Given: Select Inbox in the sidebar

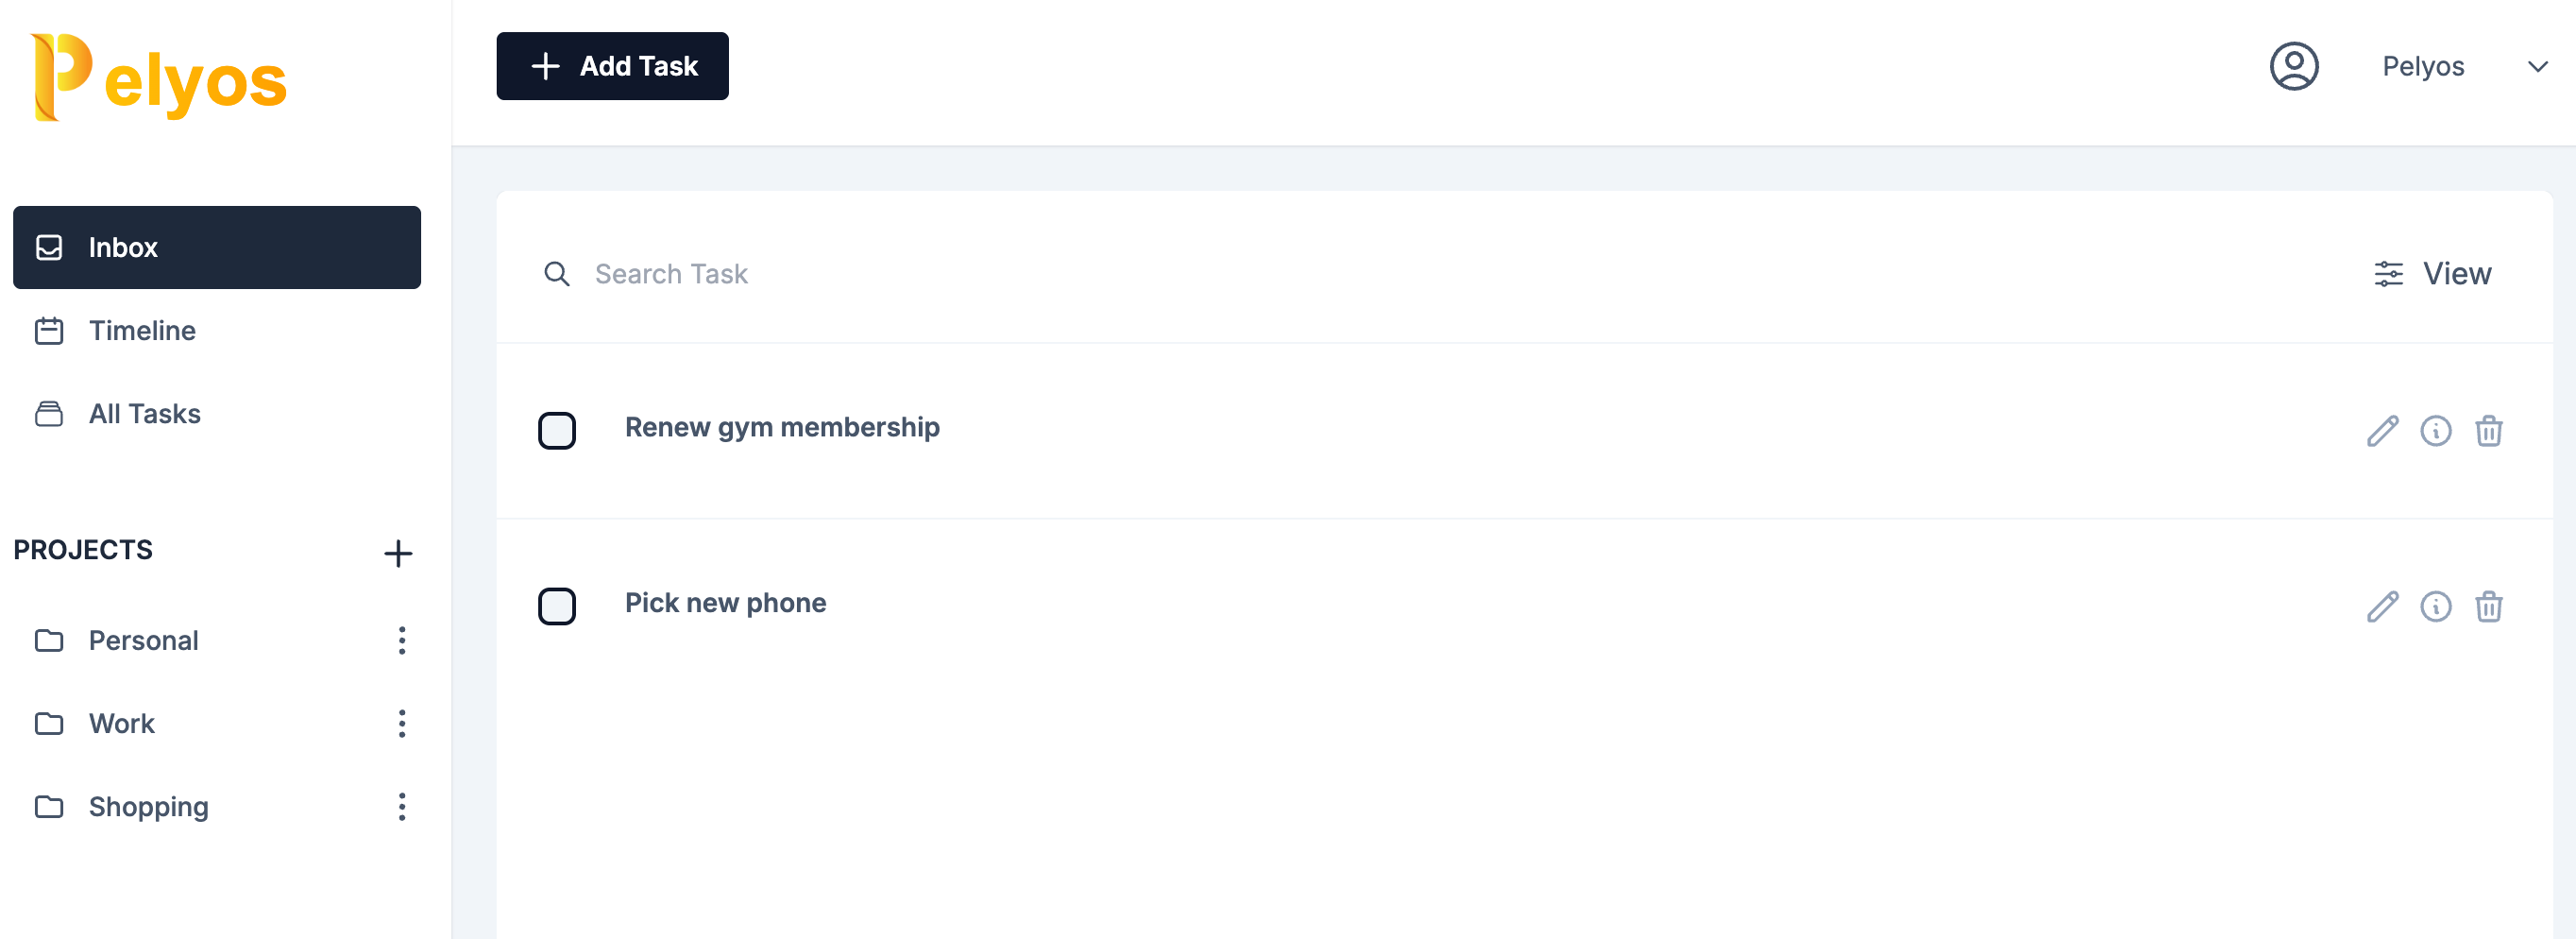Looking at the screenshot, I should [216, 248].
